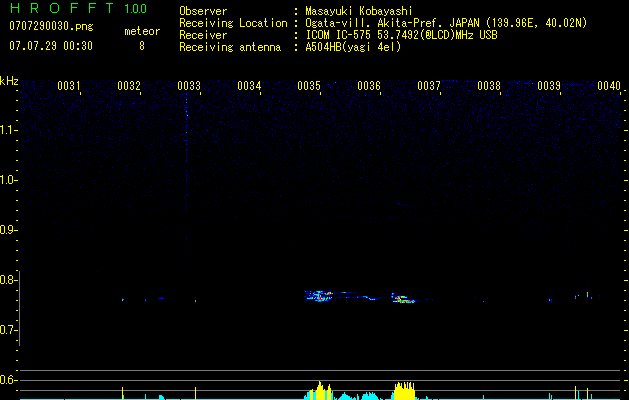629x400 pixels.
Task: Click the date stamp 07.07.29 00:30
Action: point(51,46)
